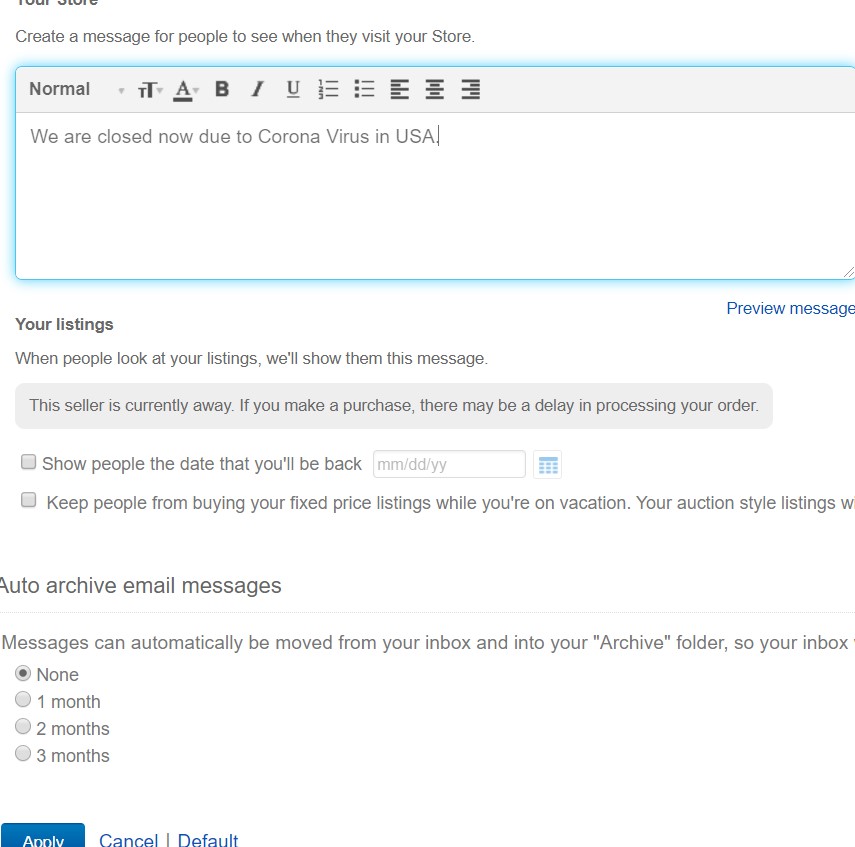Viewport: 855px width, 847px height.
Task: Click the Cancel link
Action: click(x=129, y=839)
